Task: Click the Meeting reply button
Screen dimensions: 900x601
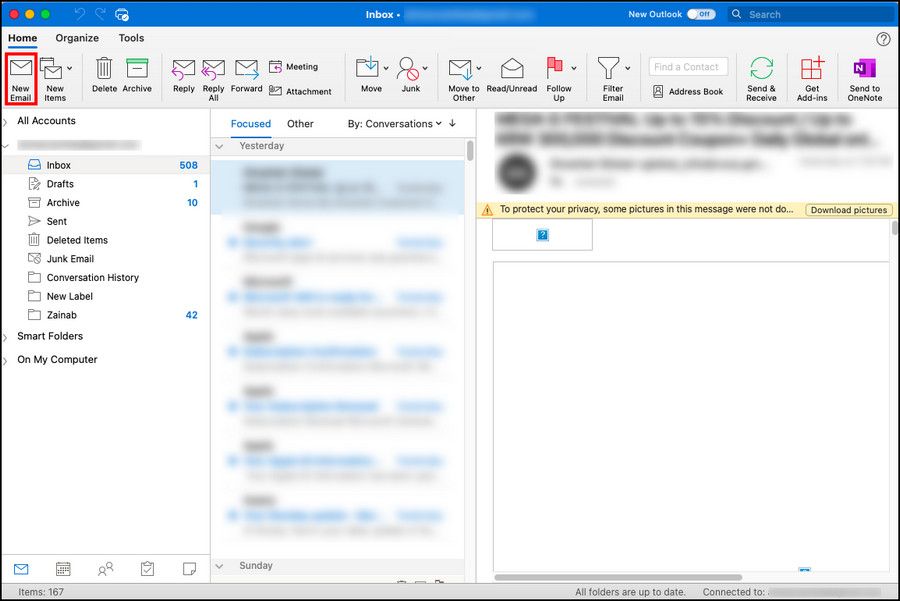Action: pos(293,67)
